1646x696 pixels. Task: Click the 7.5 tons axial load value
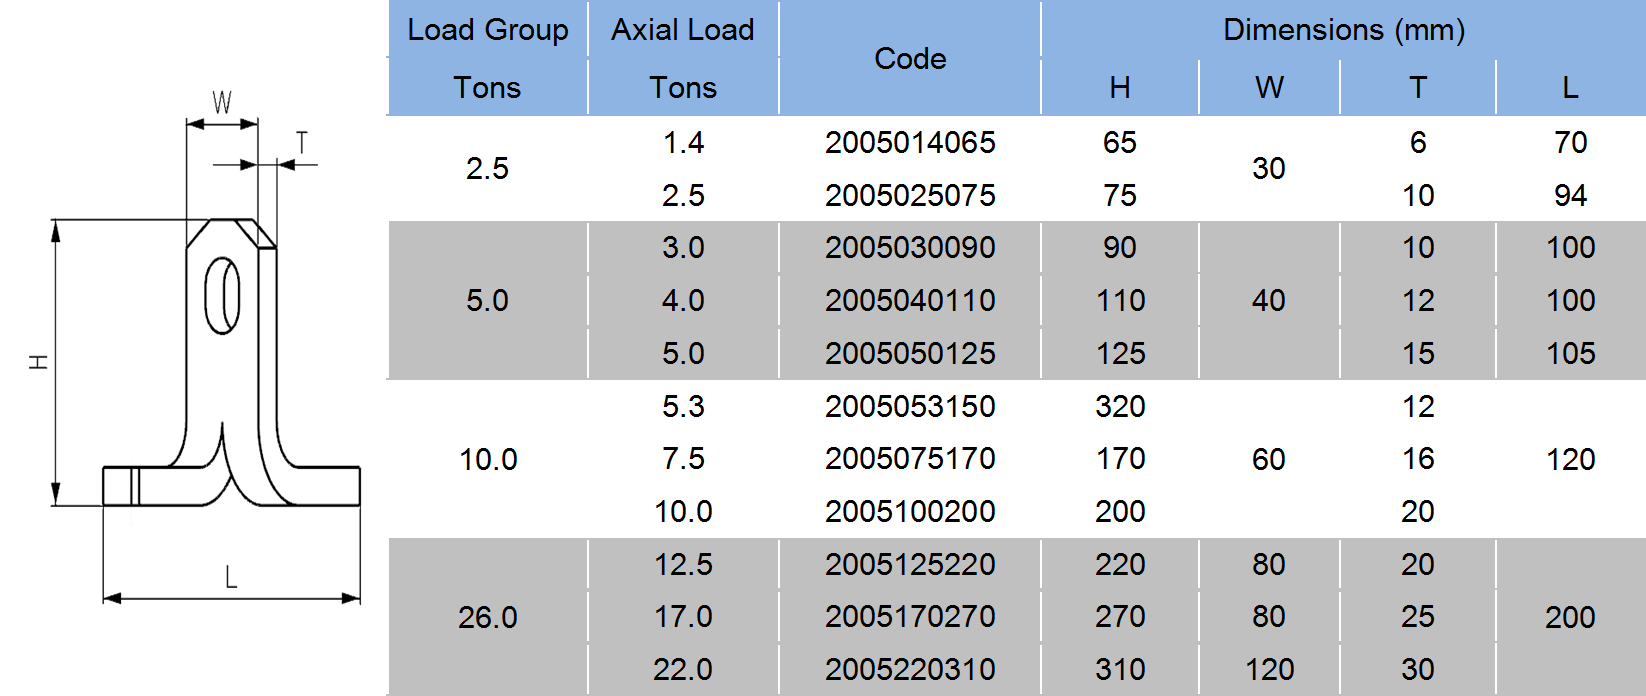pos(683,459)
